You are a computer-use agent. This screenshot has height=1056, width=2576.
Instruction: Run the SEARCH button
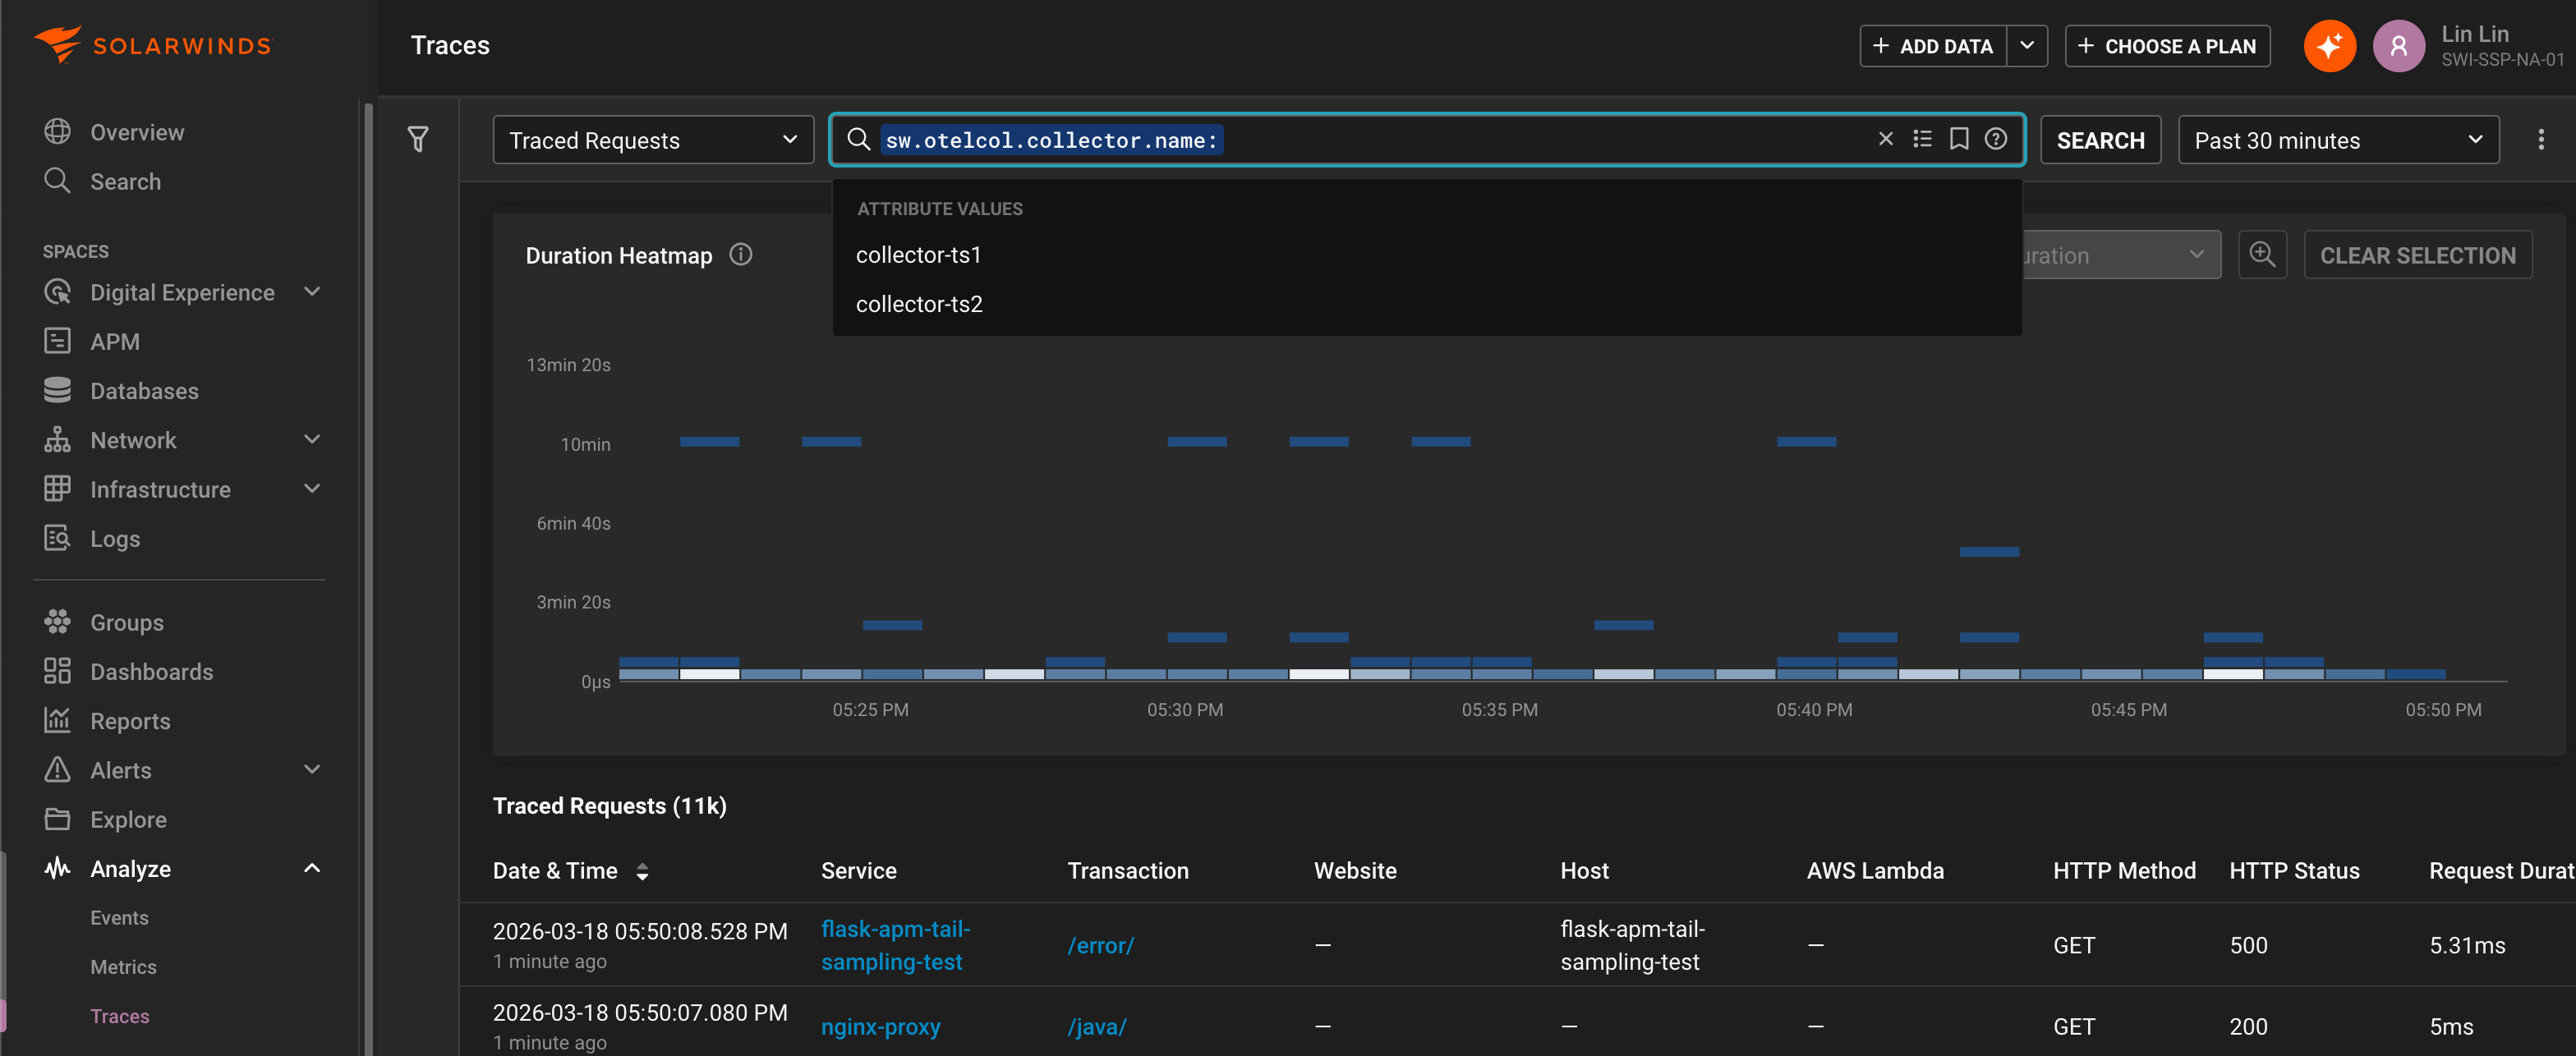coord(2100,139)
